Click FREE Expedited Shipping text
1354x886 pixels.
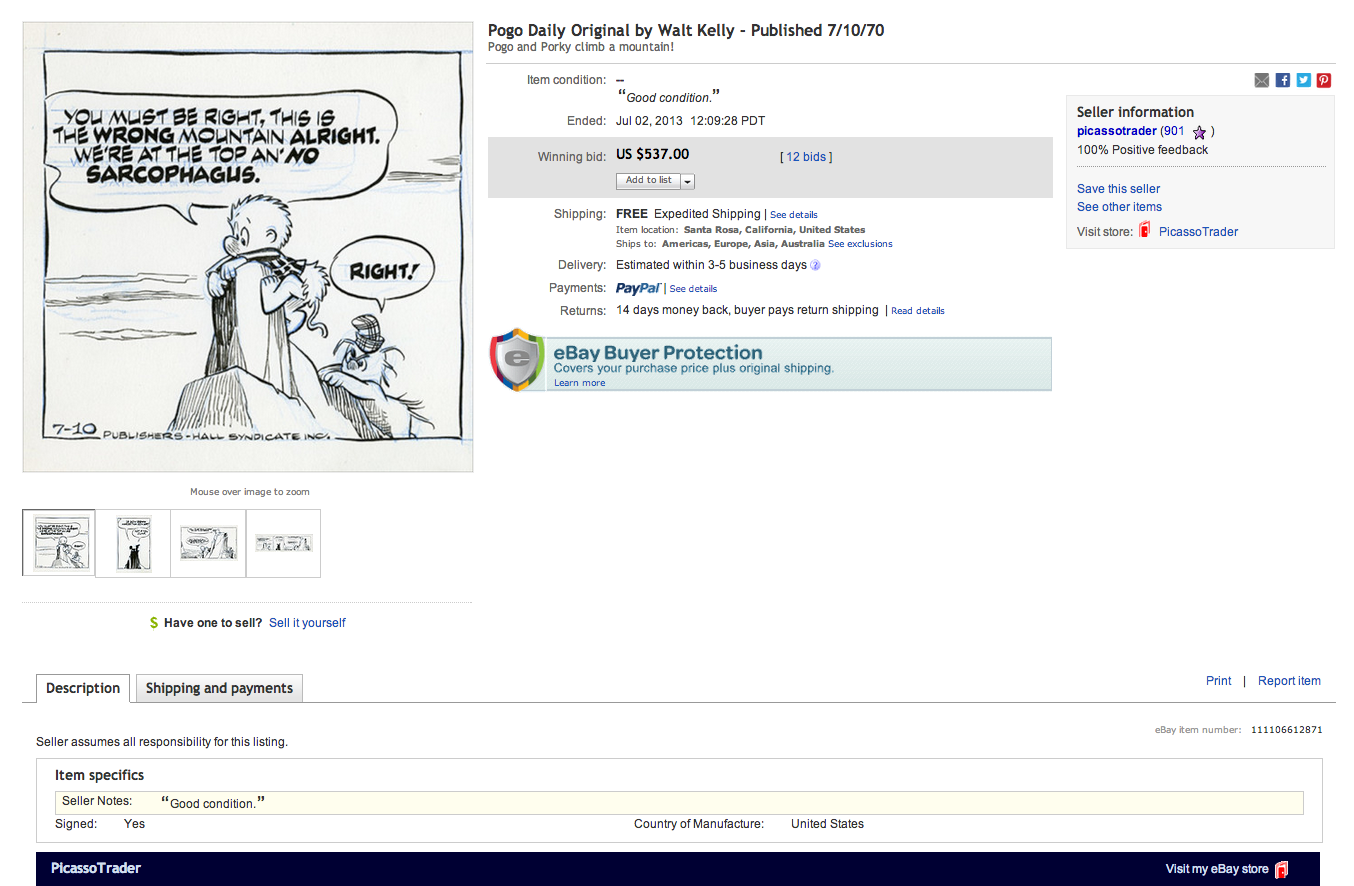coord(688,214)
